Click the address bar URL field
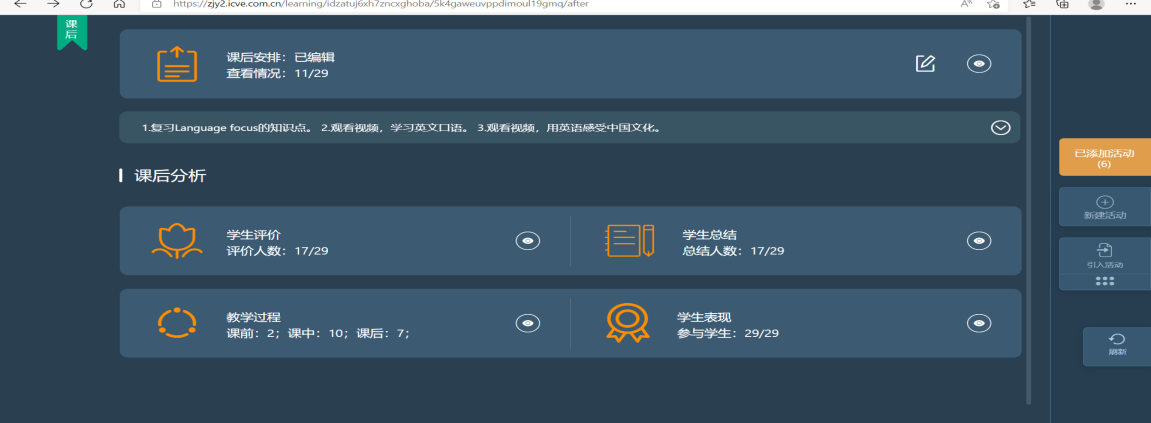The height and width of the screenshot is (423, 1151). tap(573, 4)
